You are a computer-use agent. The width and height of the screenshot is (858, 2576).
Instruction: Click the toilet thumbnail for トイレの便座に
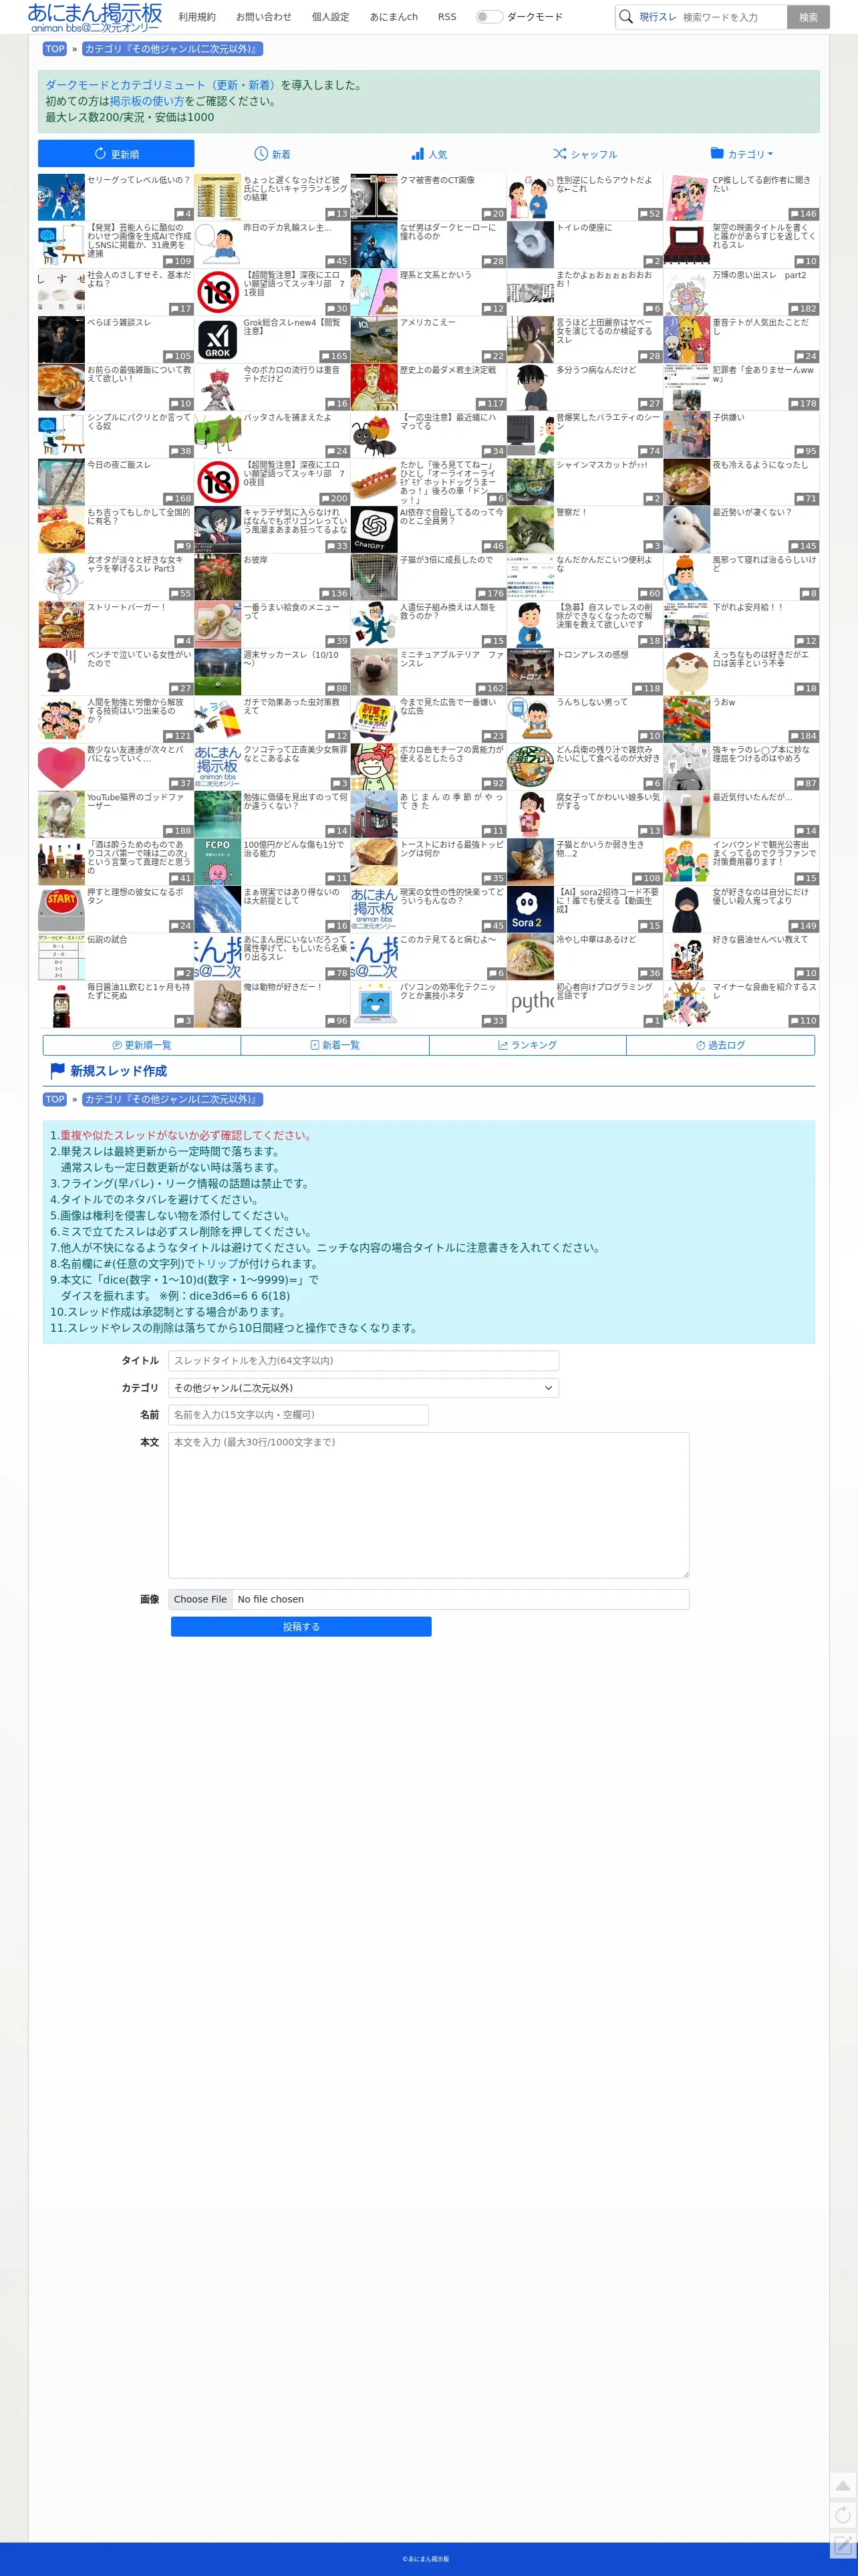pyautogui.click(x=530, y=245)
